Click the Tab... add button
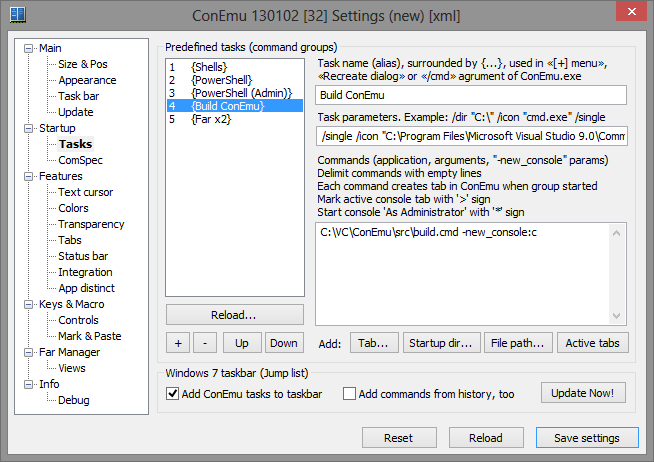The height and width of the screenshot is (462, 654). click(x=374, y=343)
